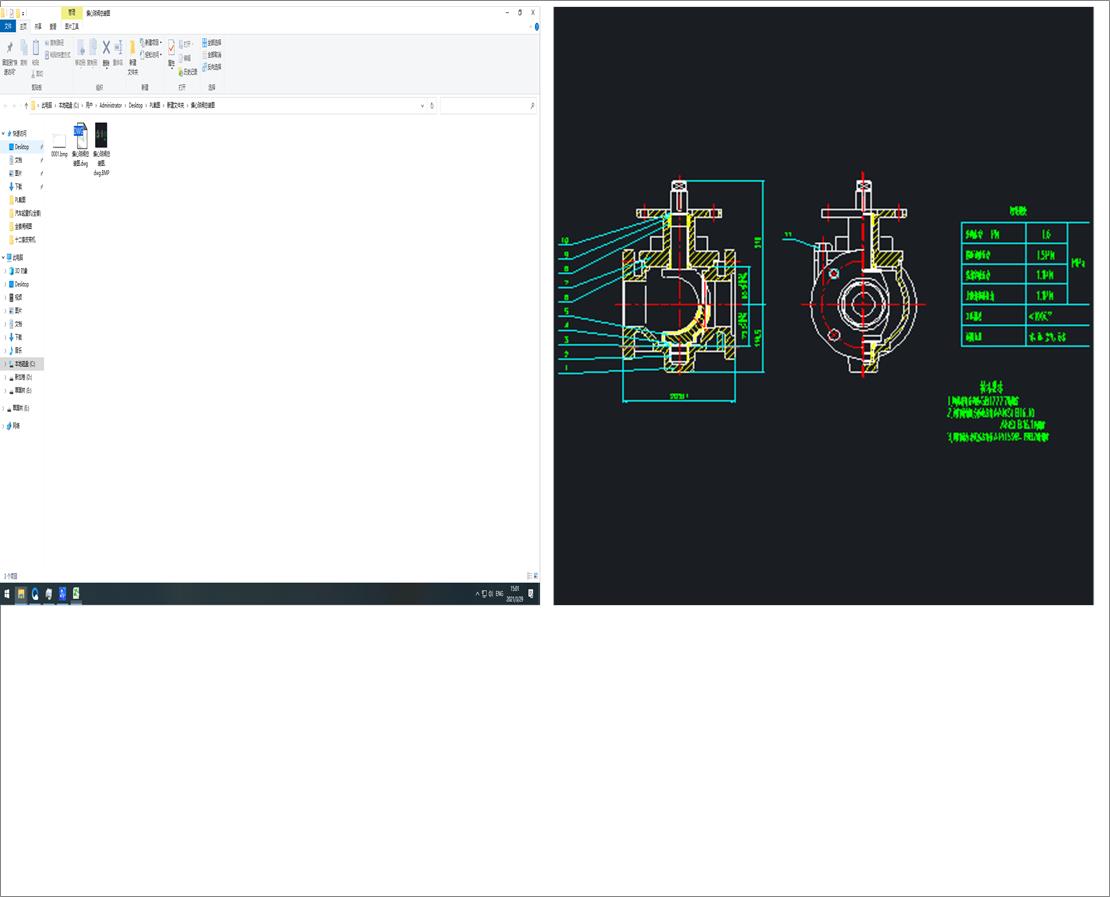The height and width of the screenshot is (897, 1110).
Task: Select the .dwg drawing file in the folder
Action: tap(80, 144)
